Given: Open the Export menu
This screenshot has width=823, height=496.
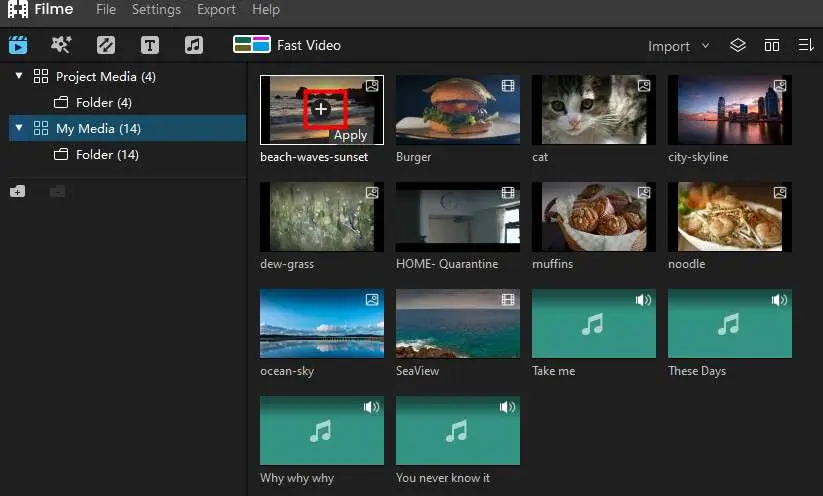Looking at the screenshot, I should pyautogui.click(x=216, y=9).
